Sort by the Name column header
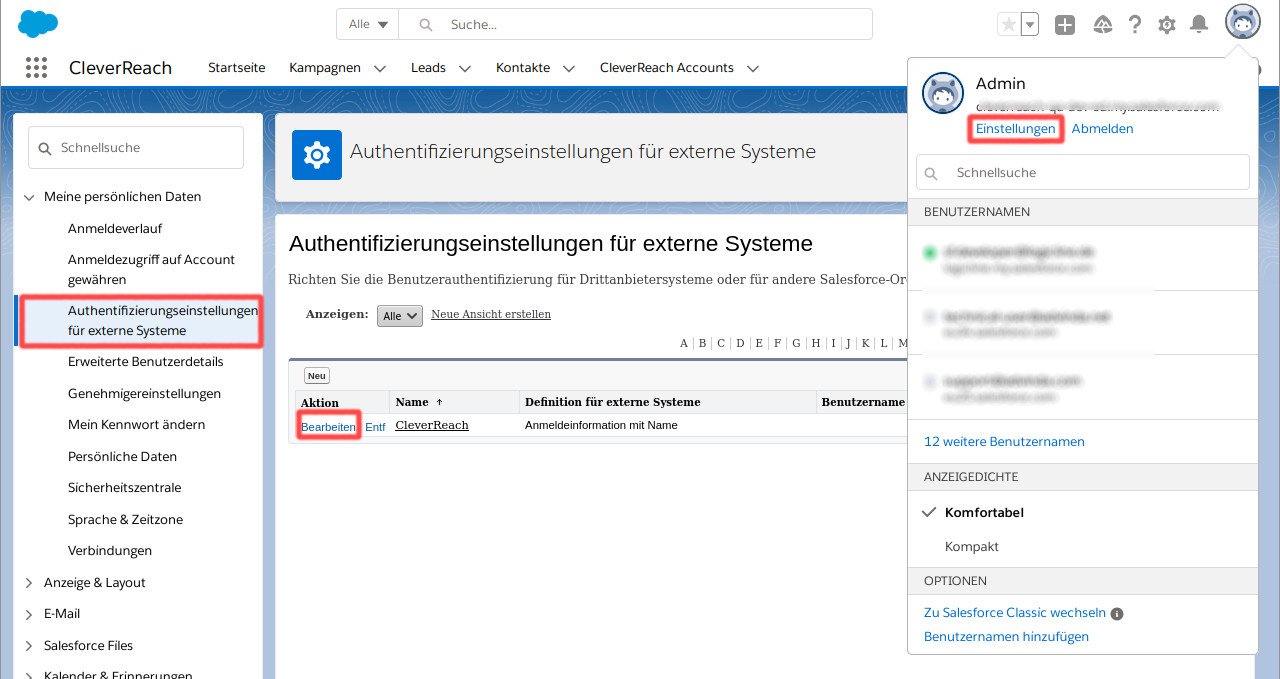The image size is (1280, 679). pyautogui.click(x=412, y=402)
